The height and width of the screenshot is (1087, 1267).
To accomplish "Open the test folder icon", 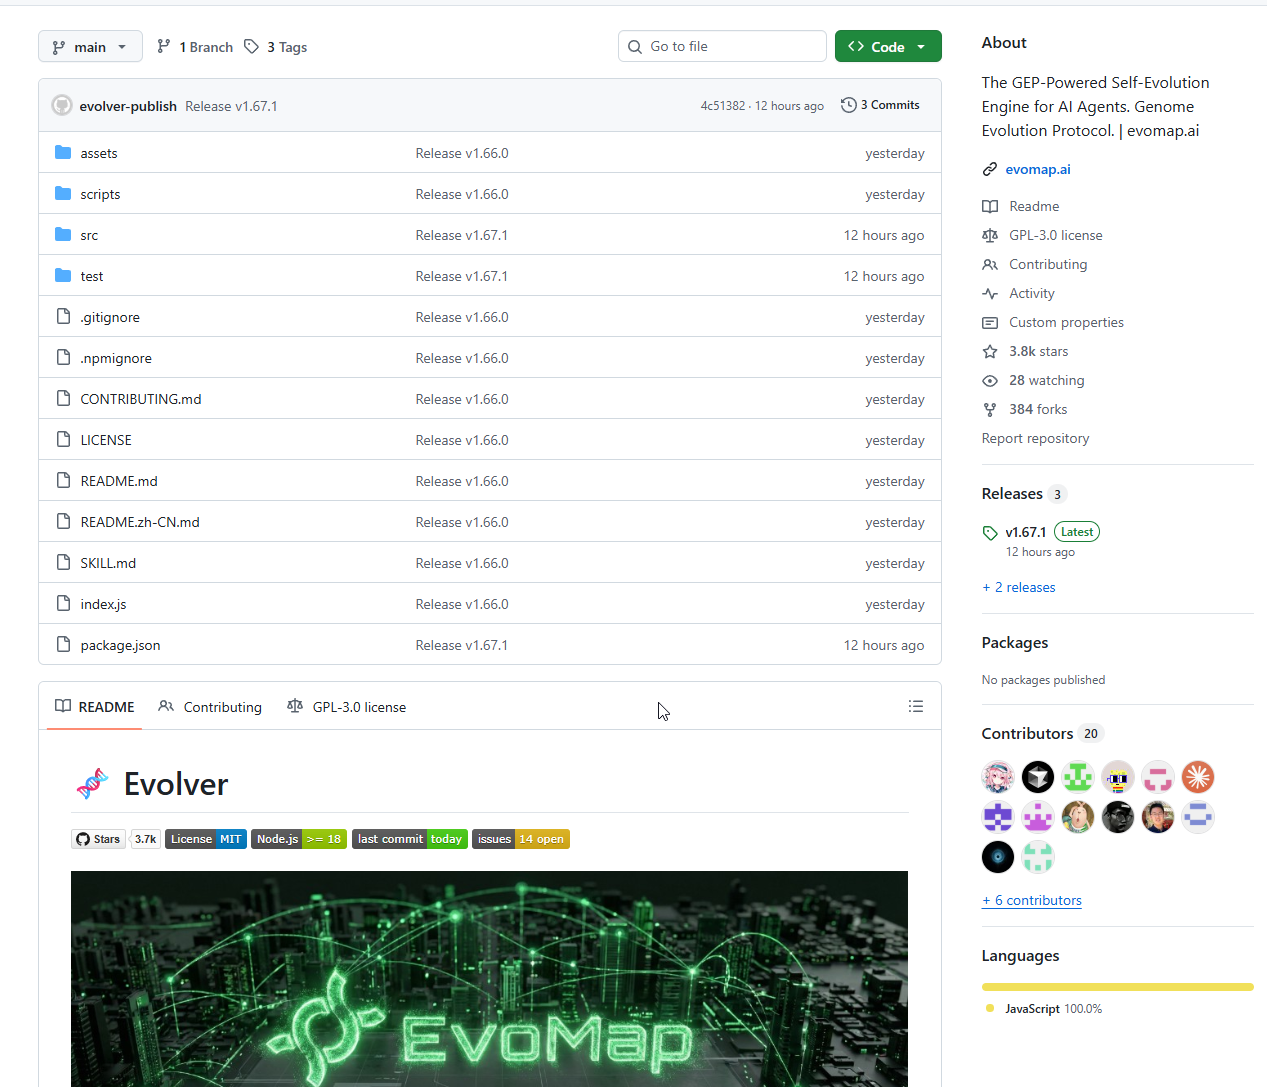I will (x=63, y=275).
